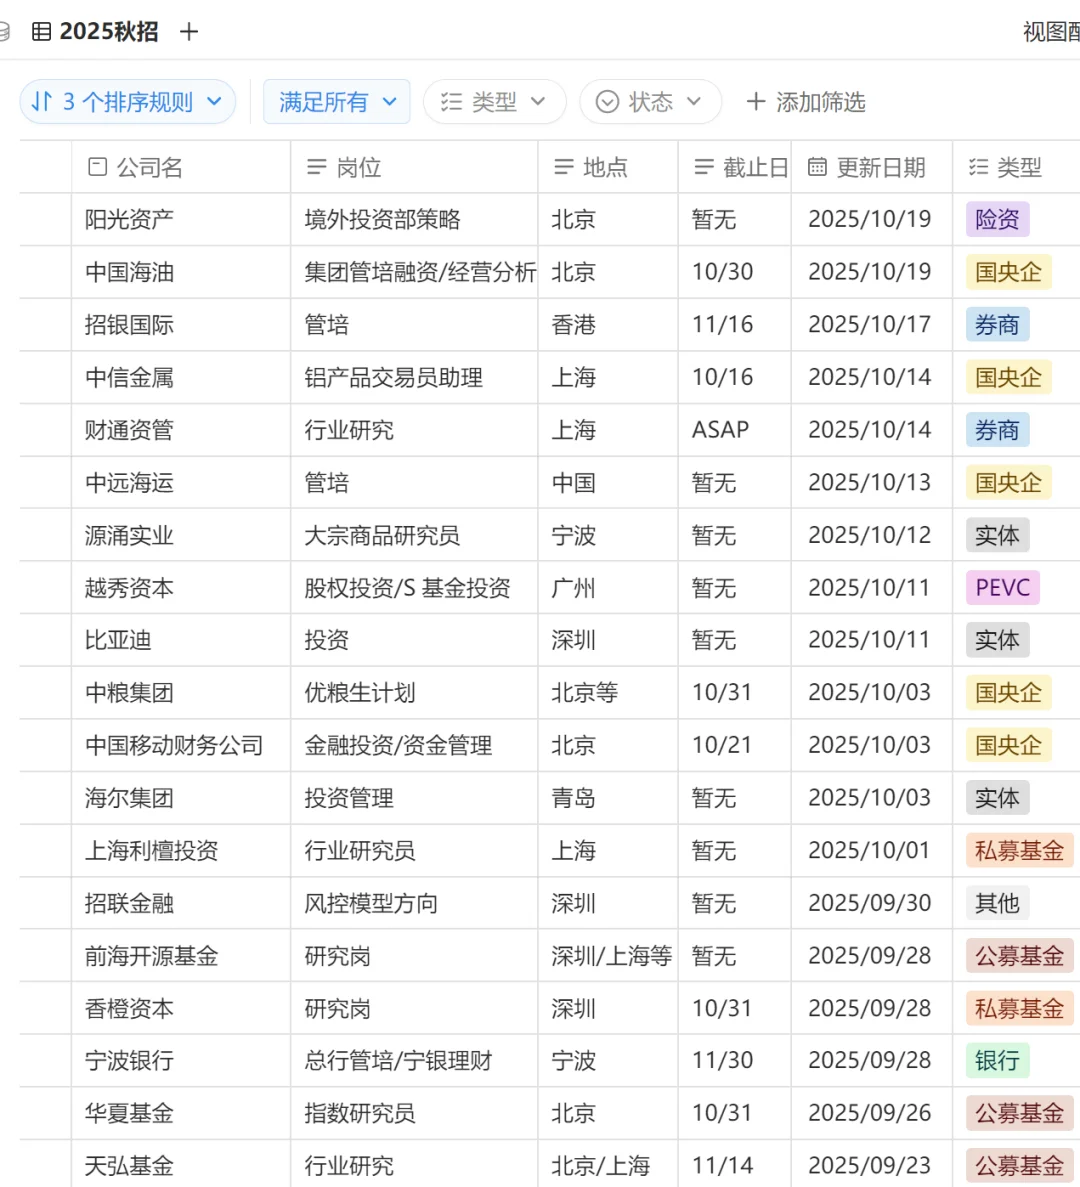Click the circle-check icon in the 状态 filter
The width and height of the screenshot is (1080, 1187).
607,101
